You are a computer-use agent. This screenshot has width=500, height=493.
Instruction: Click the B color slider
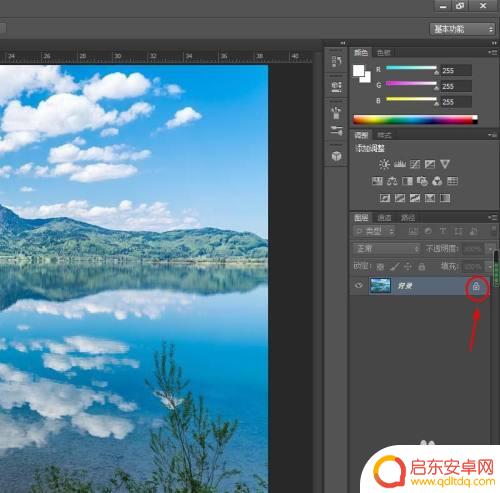(411, 99)
